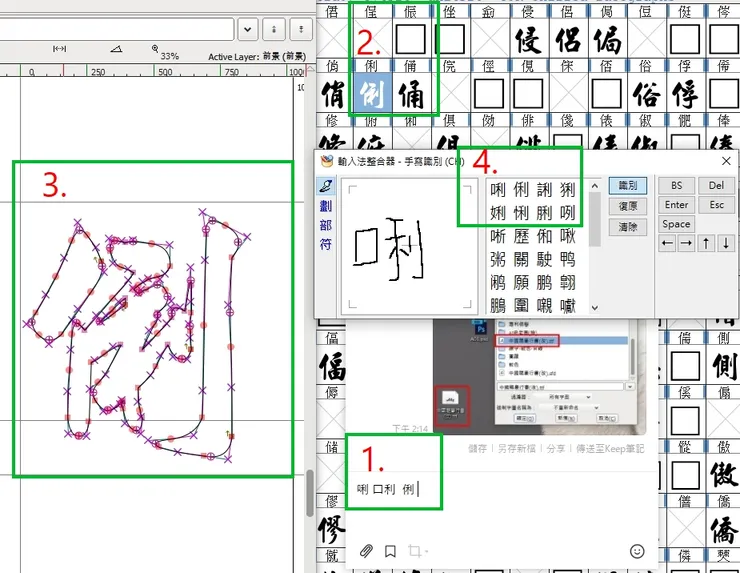Click the 另存新檔 save-as link

coord(517,448)
